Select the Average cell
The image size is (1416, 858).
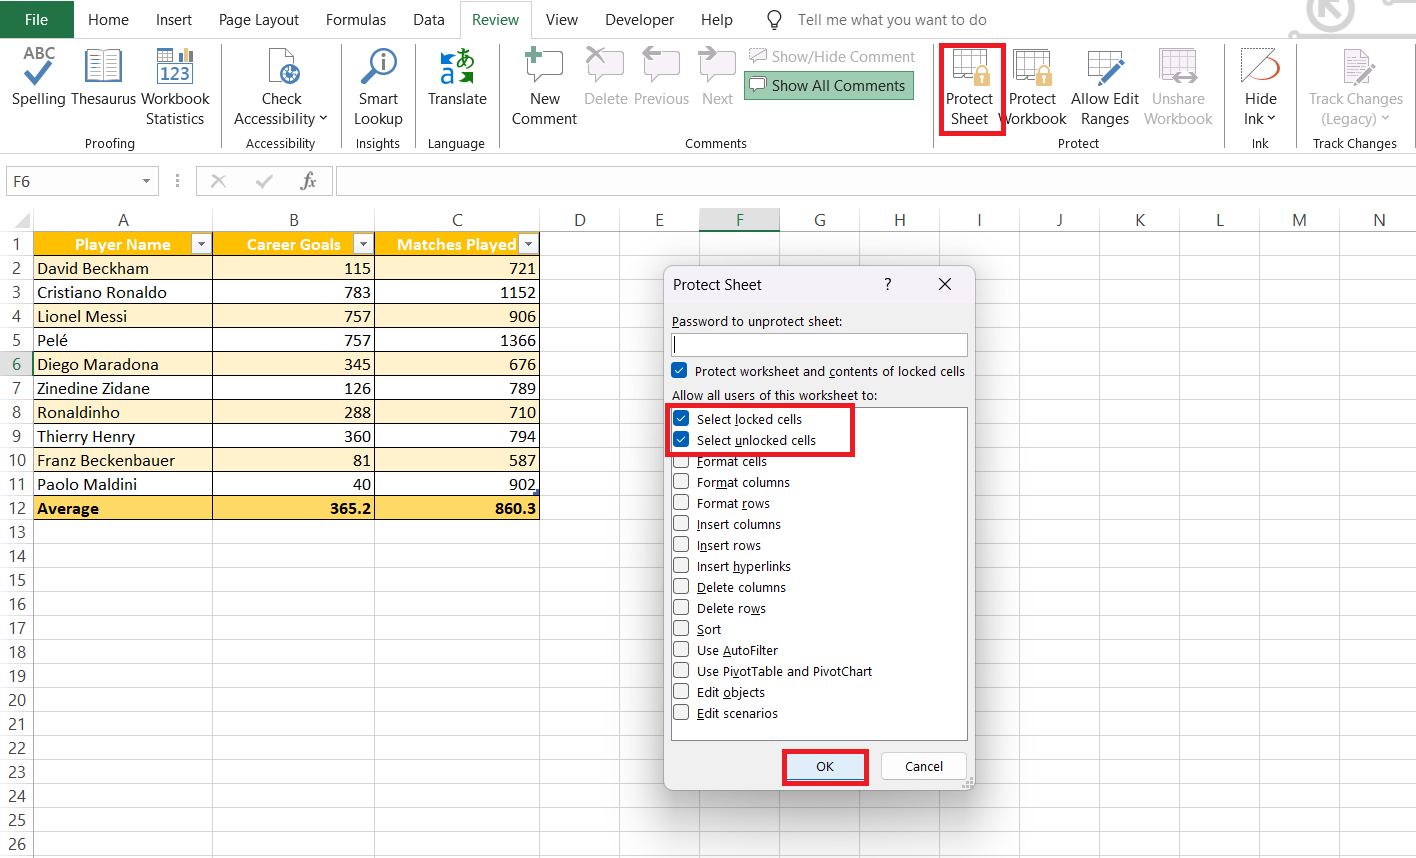coord(123,508)
